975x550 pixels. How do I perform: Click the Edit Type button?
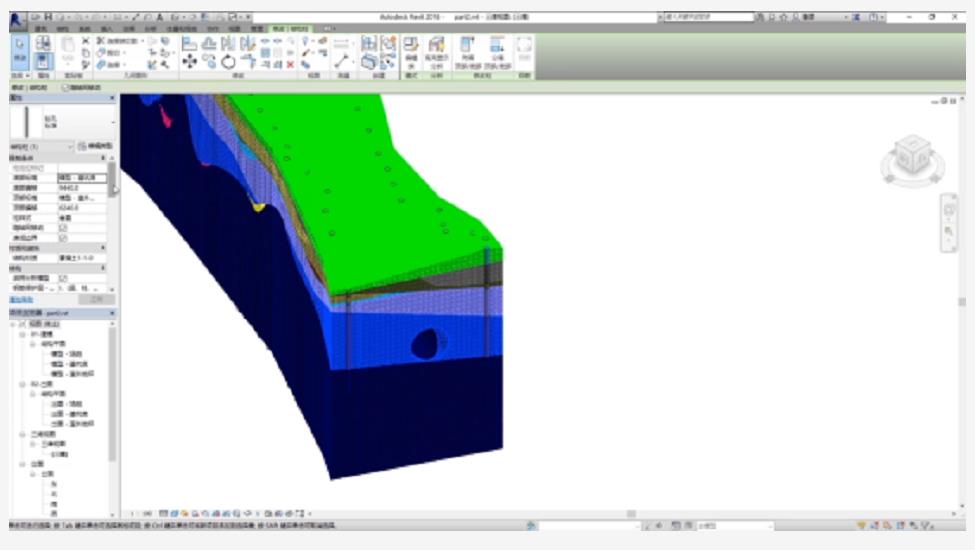95,146
